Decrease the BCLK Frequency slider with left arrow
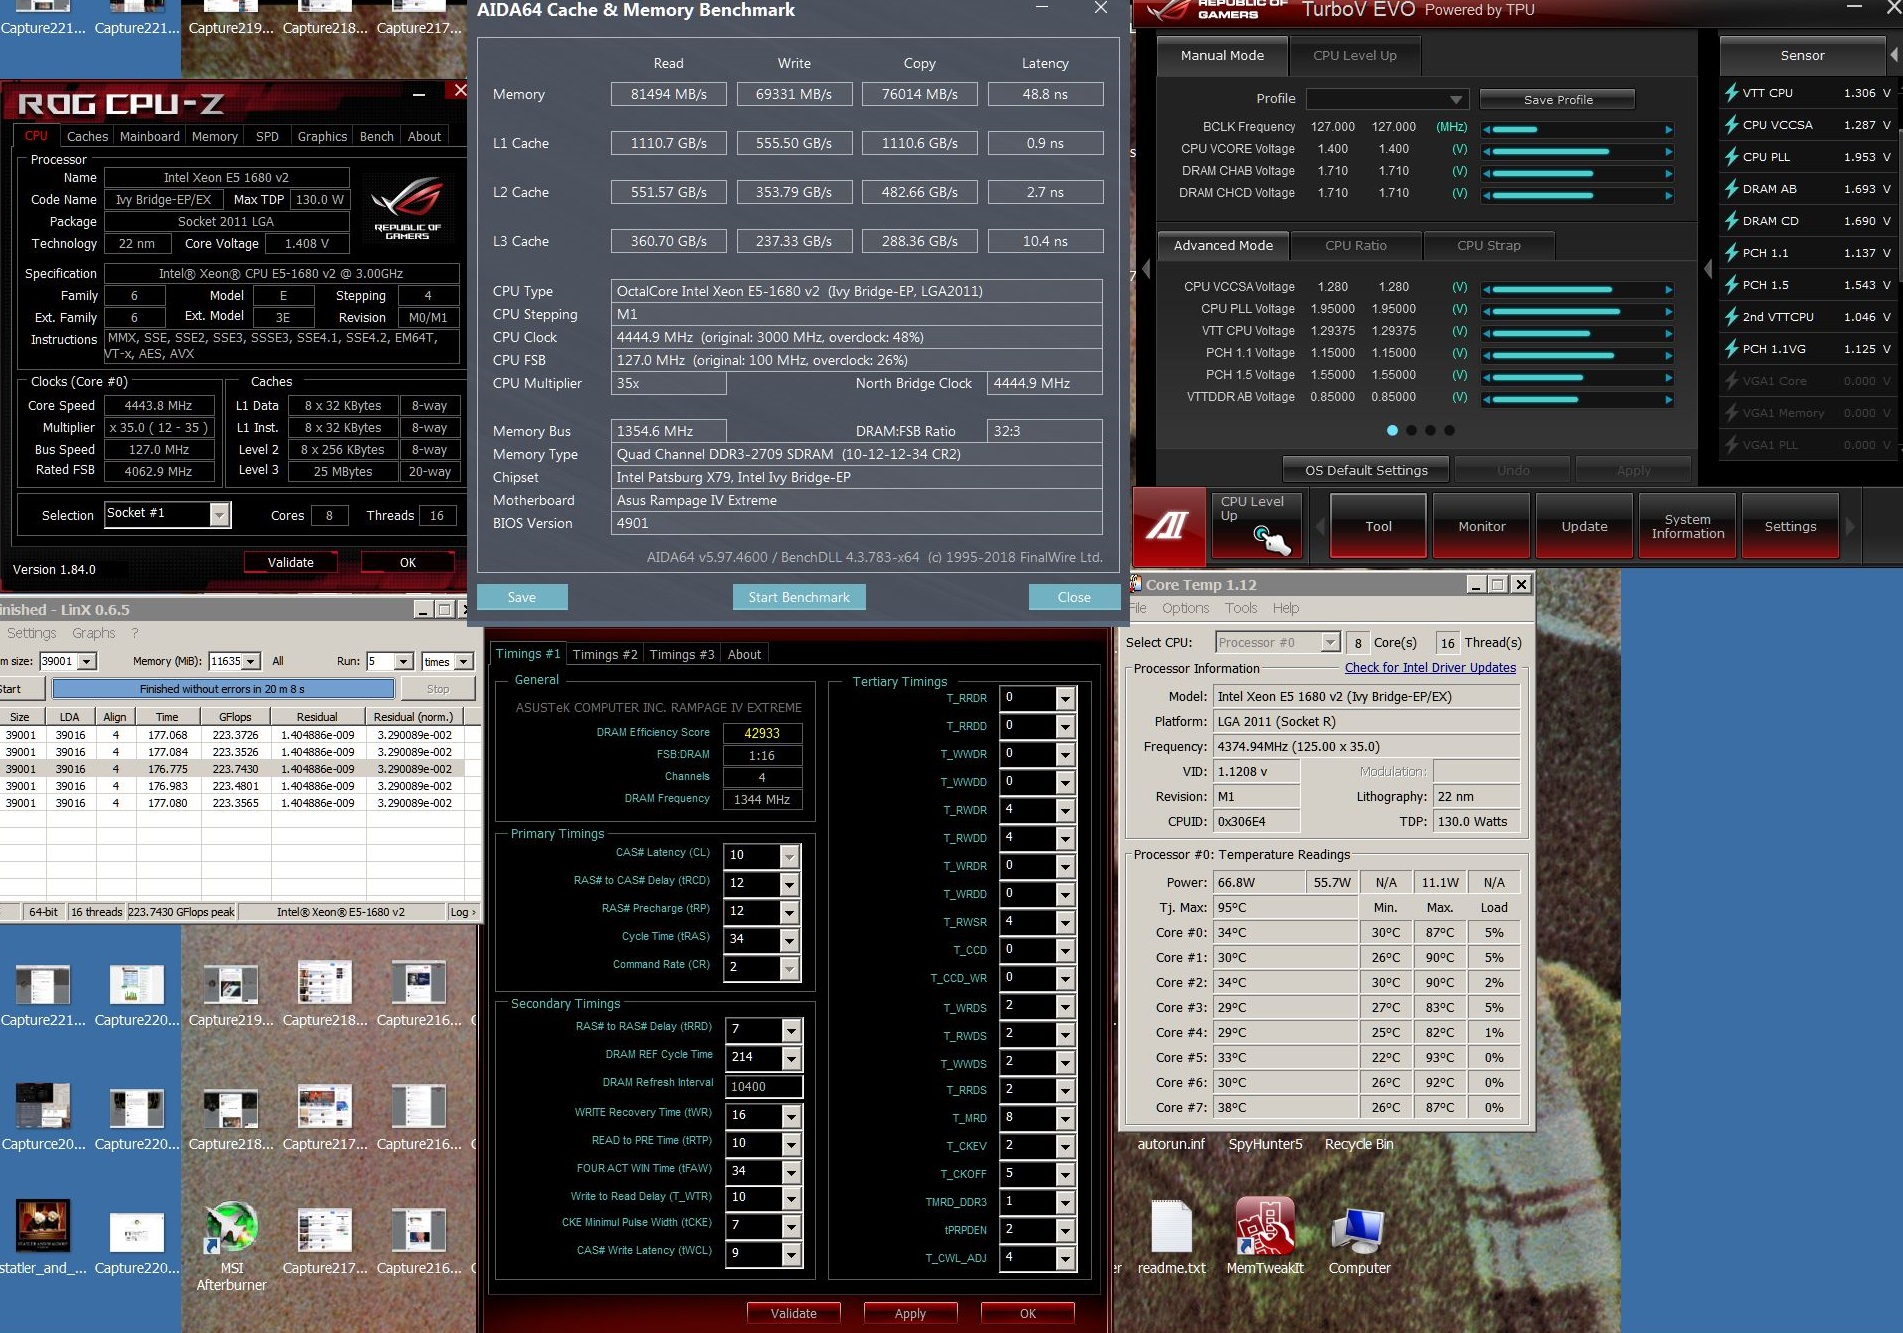The height and width of the screenshot is (1333, 1903). click(x=1487, y=130)
